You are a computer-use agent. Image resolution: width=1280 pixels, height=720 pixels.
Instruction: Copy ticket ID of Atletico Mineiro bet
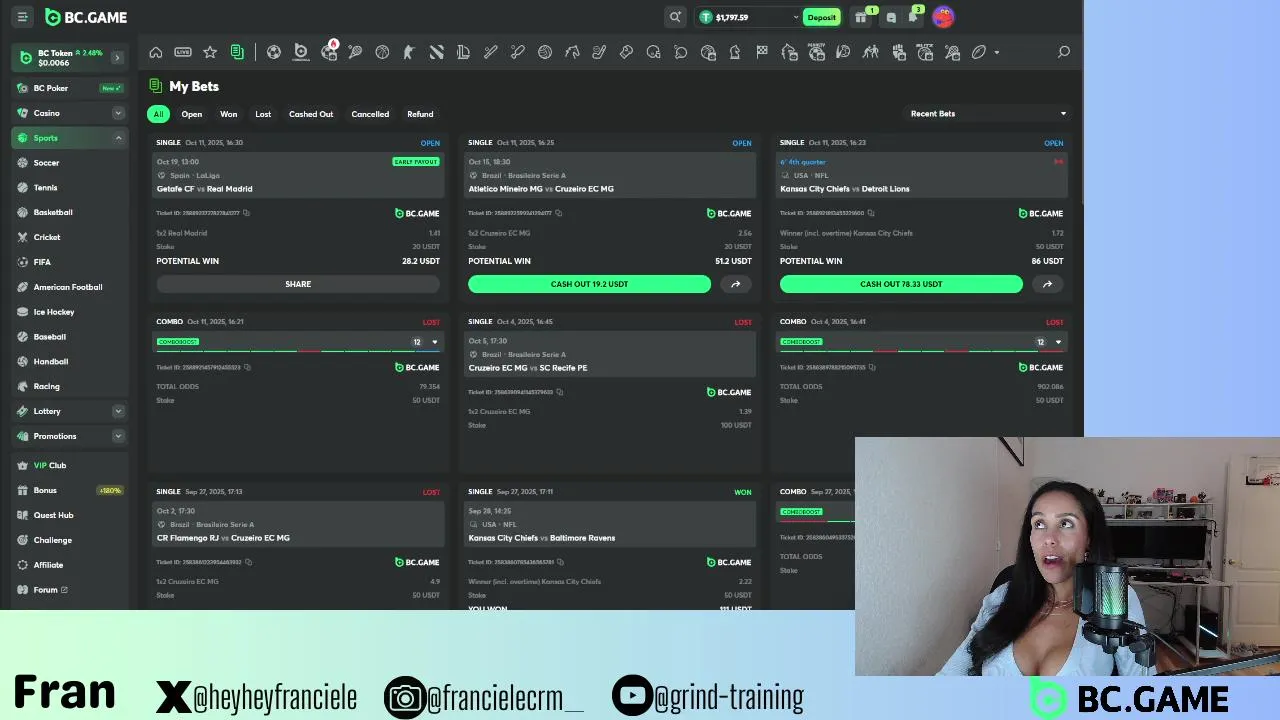(x=559, y=213)
